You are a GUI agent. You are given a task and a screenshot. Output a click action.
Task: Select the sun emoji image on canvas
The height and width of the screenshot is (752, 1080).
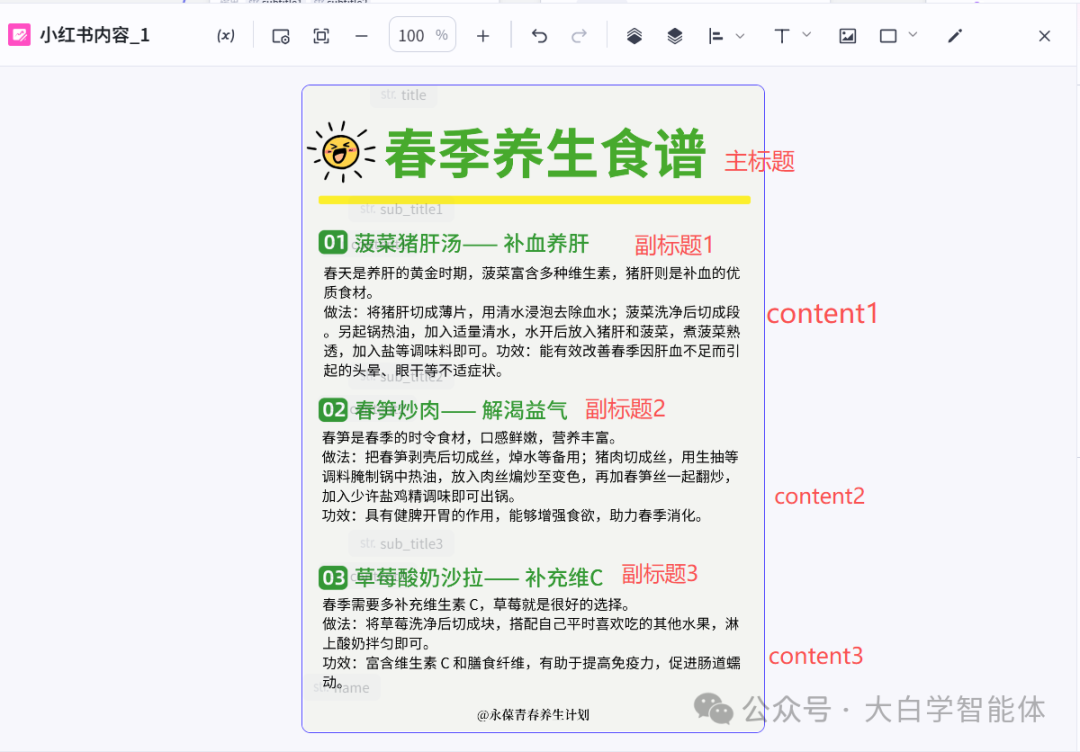341,152
